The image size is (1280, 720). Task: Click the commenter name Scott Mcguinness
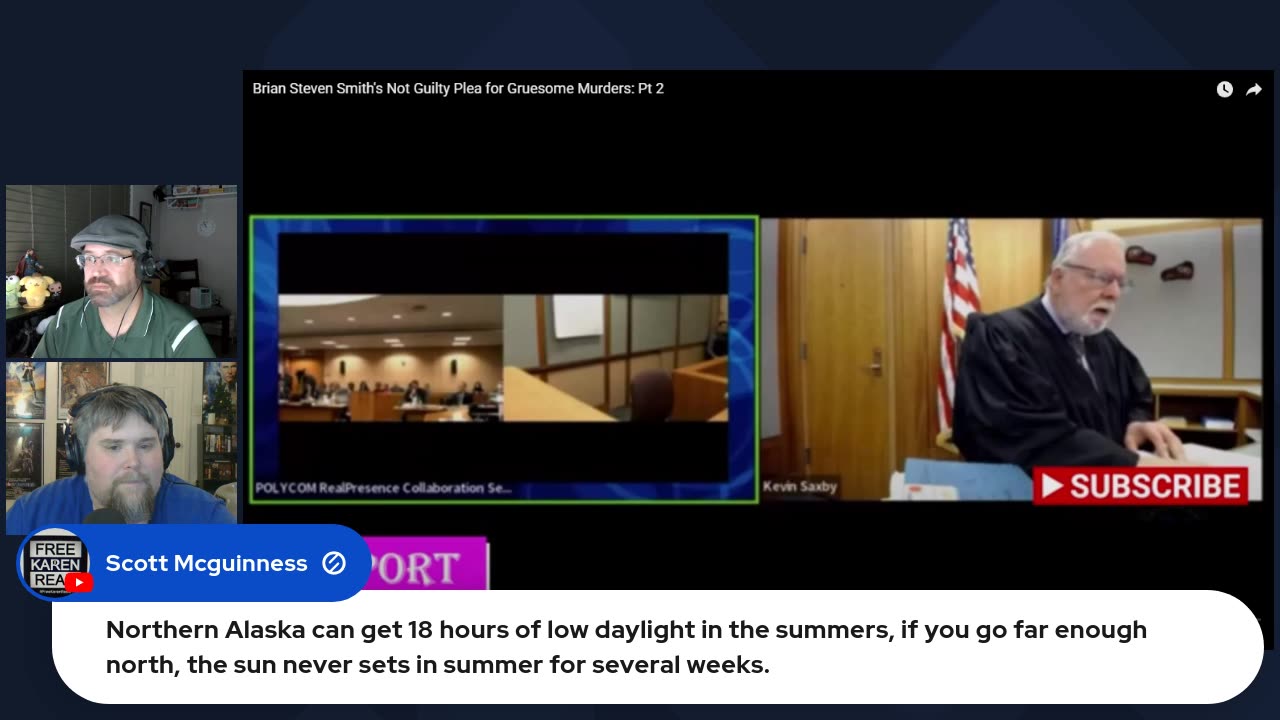(206, 563)
